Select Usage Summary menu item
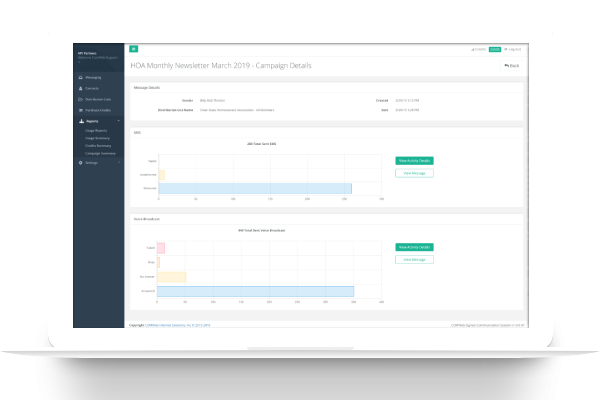 (x=97, y=138)
